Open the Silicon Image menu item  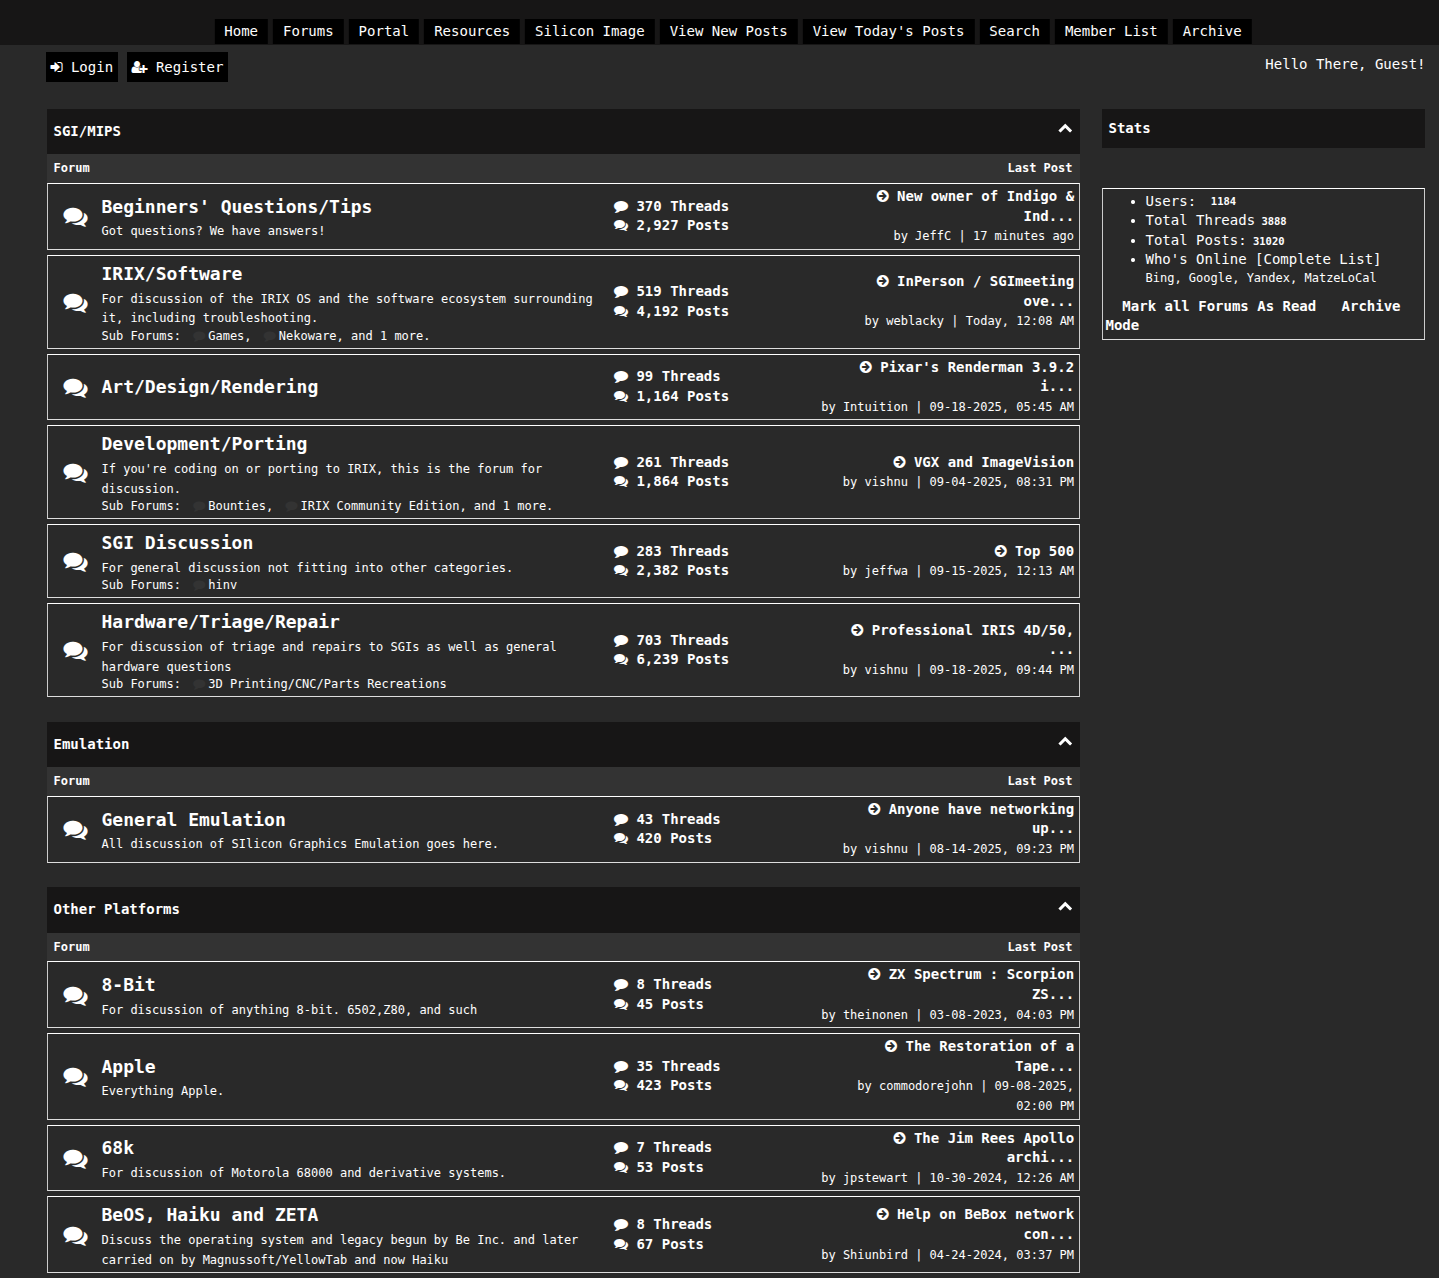pyautogui.click(x=589, y=31)
